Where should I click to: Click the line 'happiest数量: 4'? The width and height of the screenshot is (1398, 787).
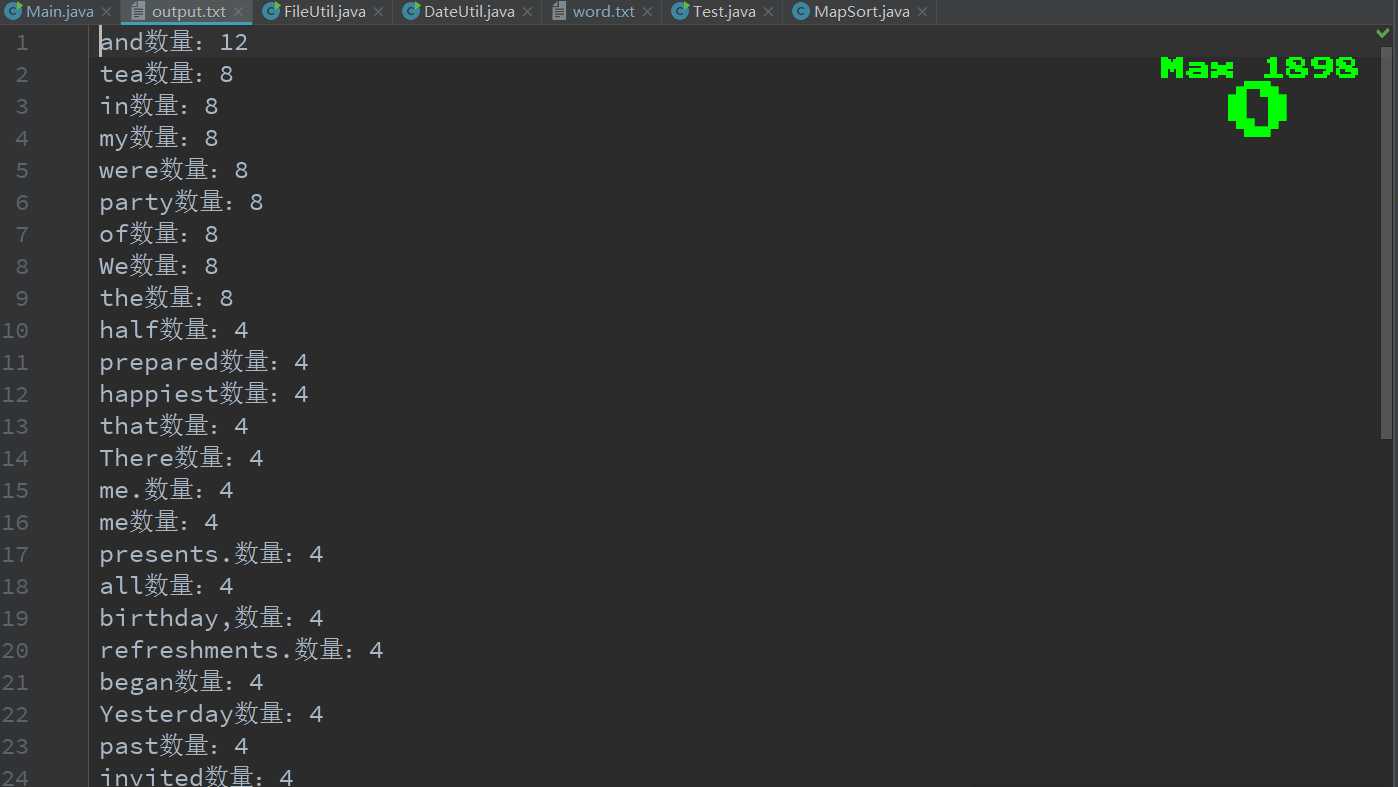click(204, 394)
